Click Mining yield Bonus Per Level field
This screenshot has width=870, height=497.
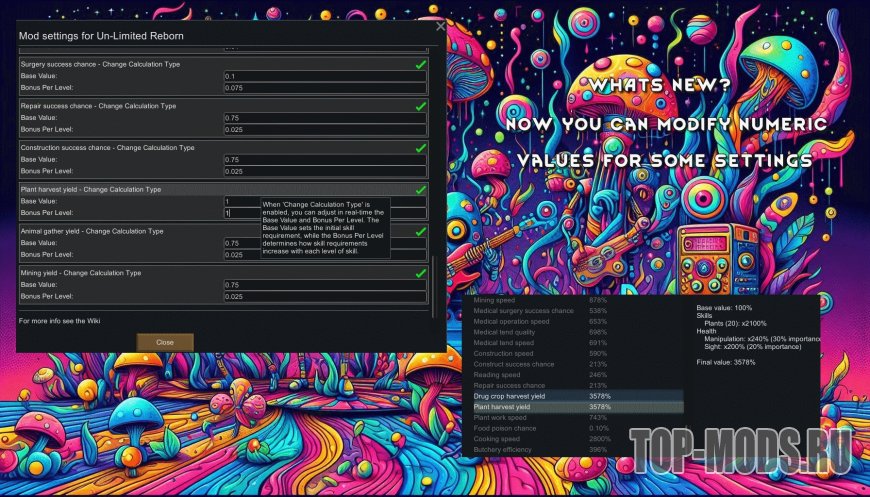(x=325, y=297)
